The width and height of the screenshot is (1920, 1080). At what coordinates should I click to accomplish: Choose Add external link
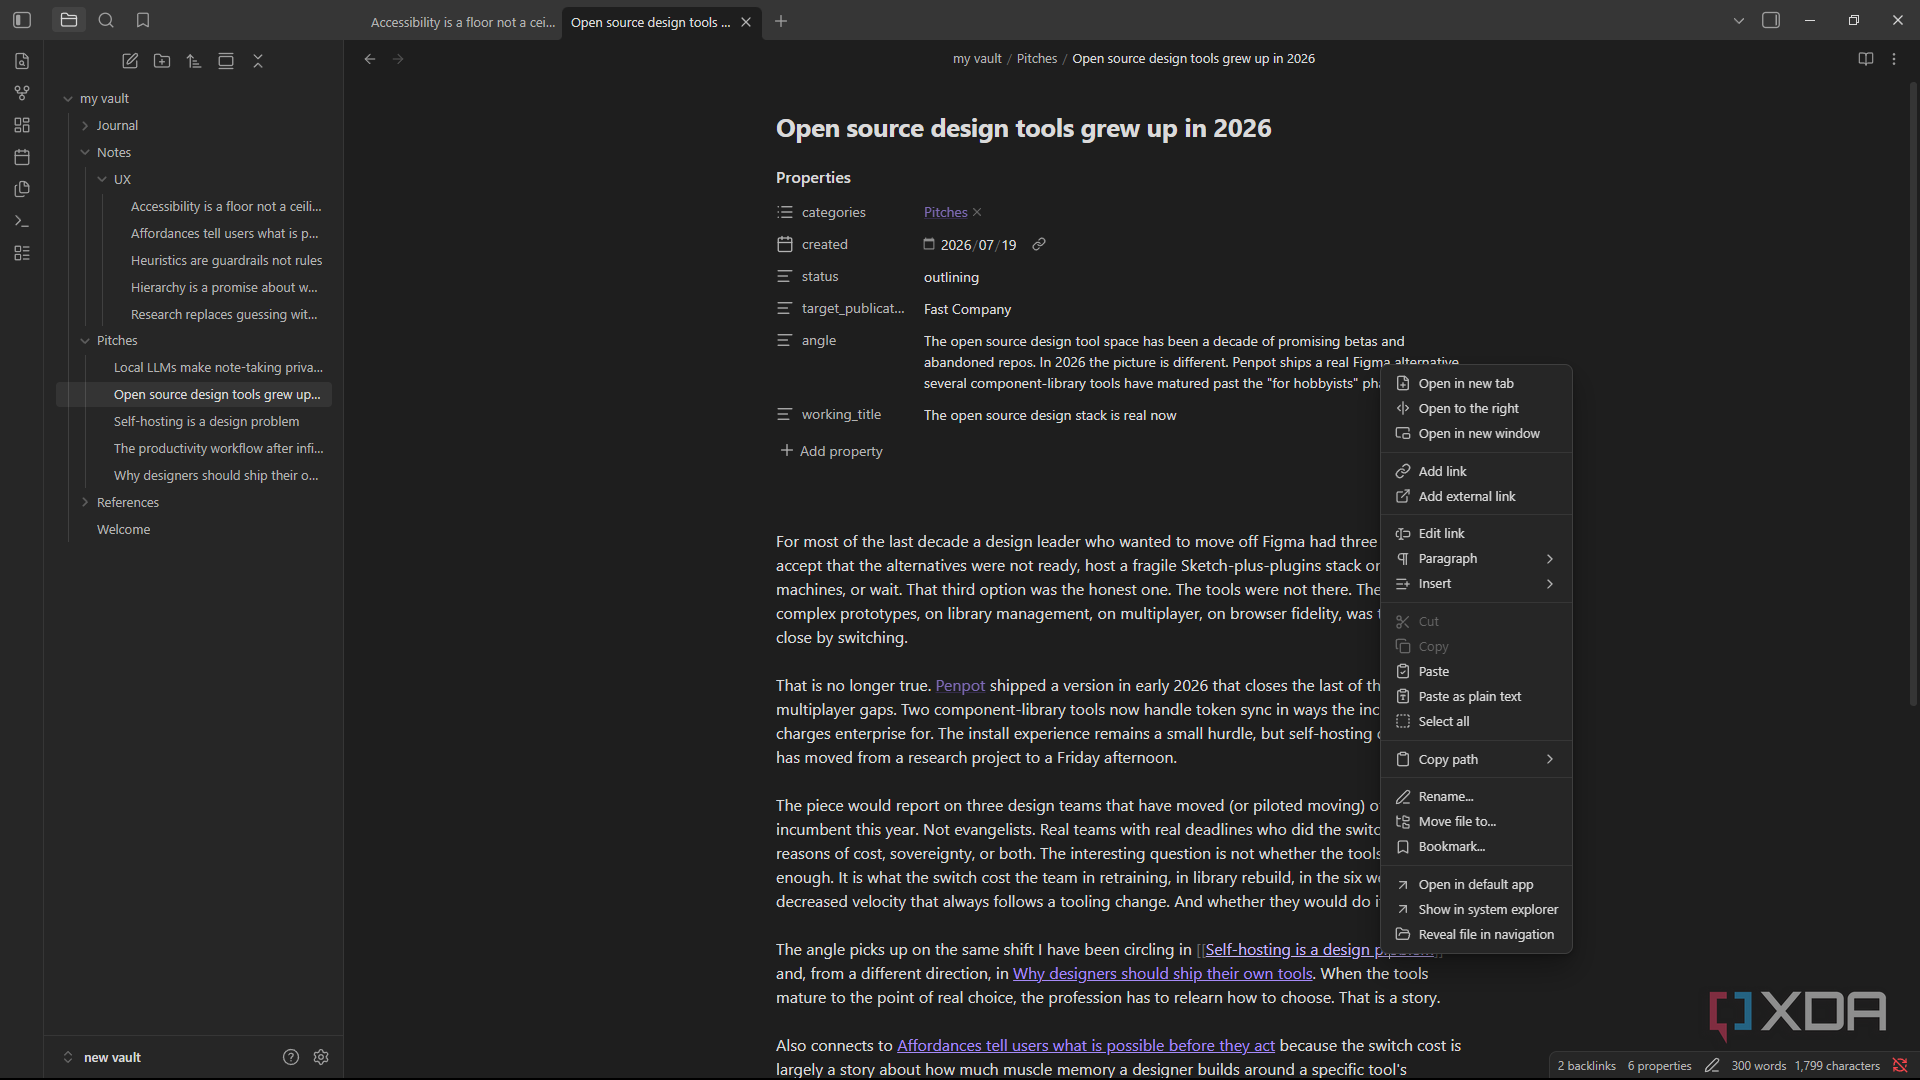(x=1476, y=496)
